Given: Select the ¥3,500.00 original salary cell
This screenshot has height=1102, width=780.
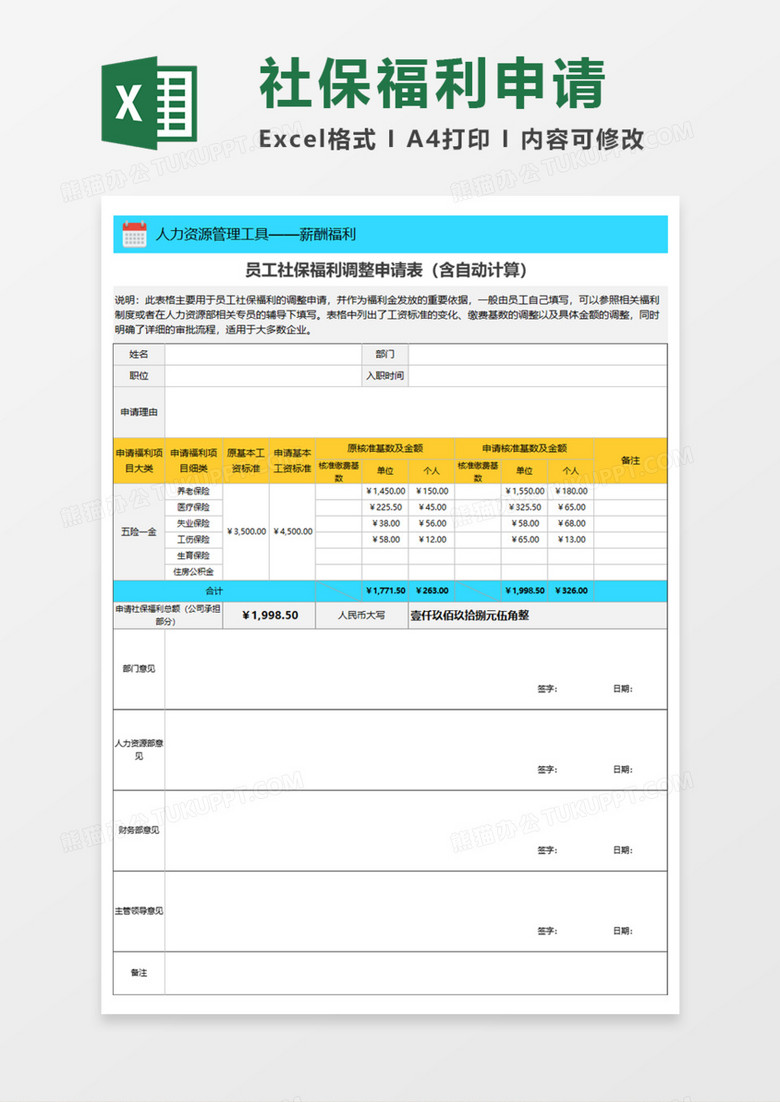Looking at the screenshot, I should click(x=246, y=531).
